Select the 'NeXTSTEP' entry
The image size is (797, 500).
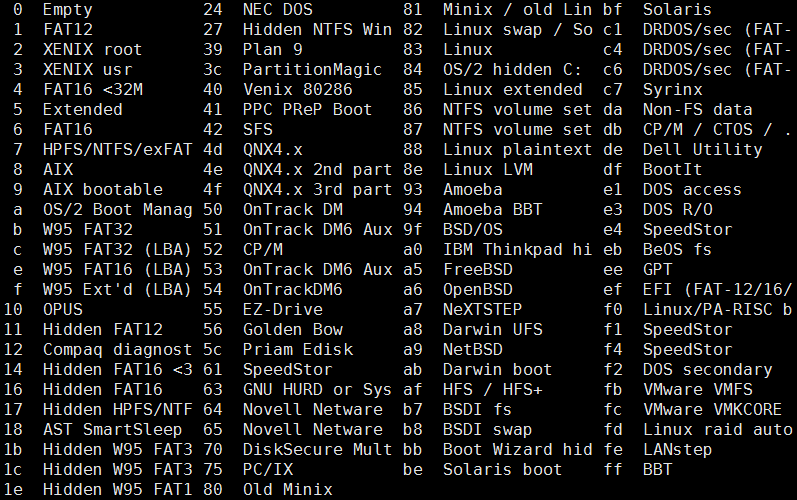482,309
